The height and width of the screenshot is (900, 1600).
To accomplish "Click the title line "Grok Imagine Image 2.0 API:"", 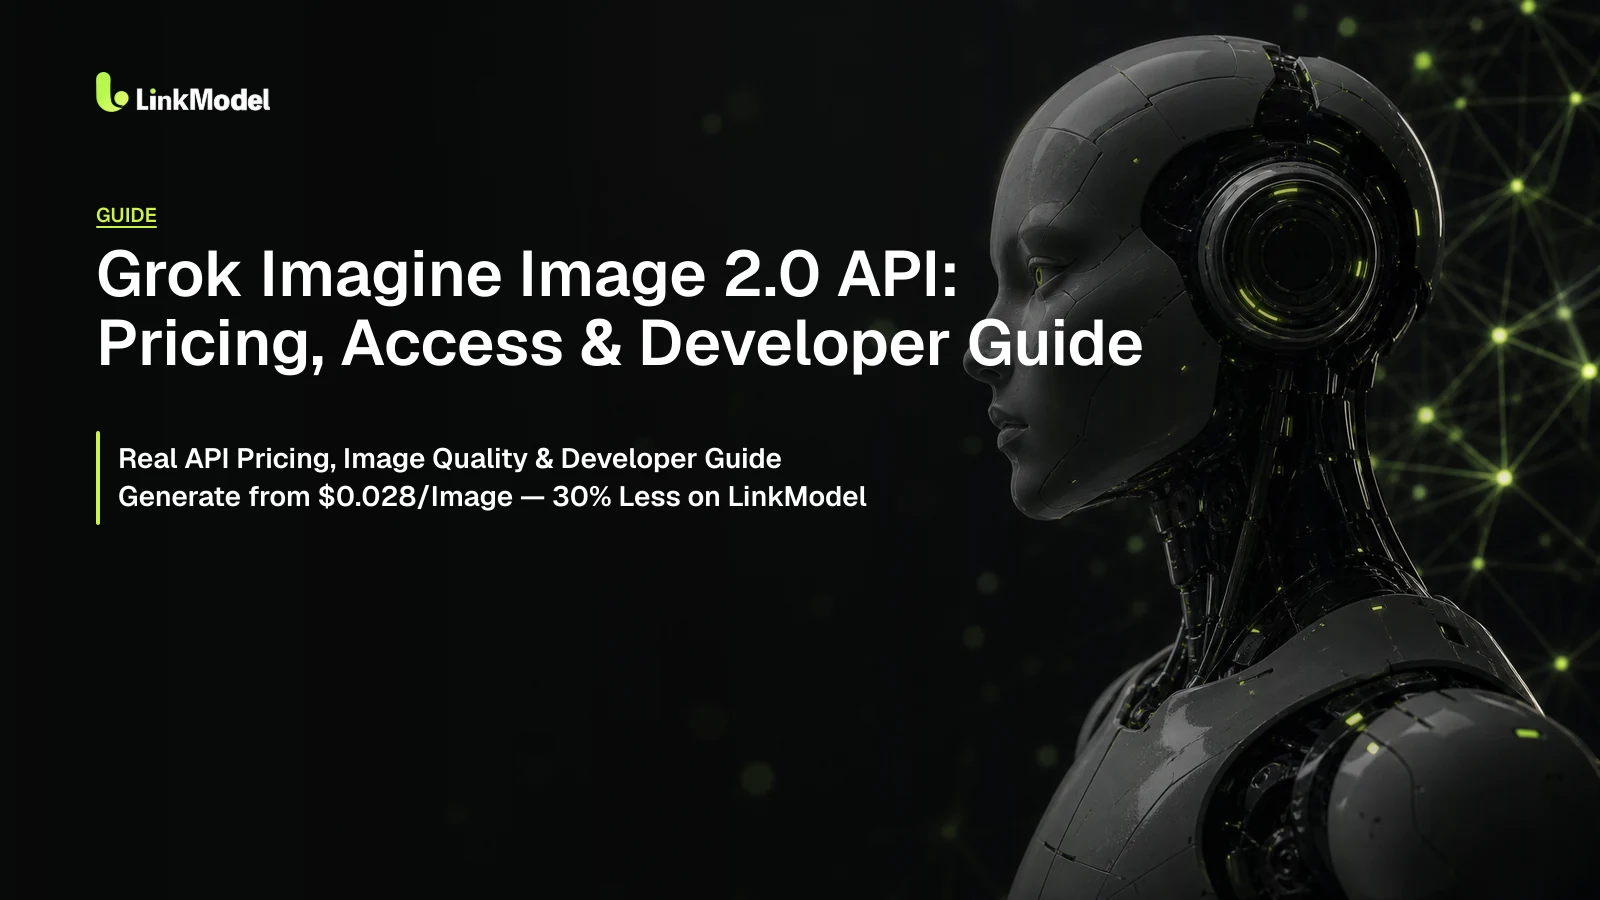I will click(527, 274).
